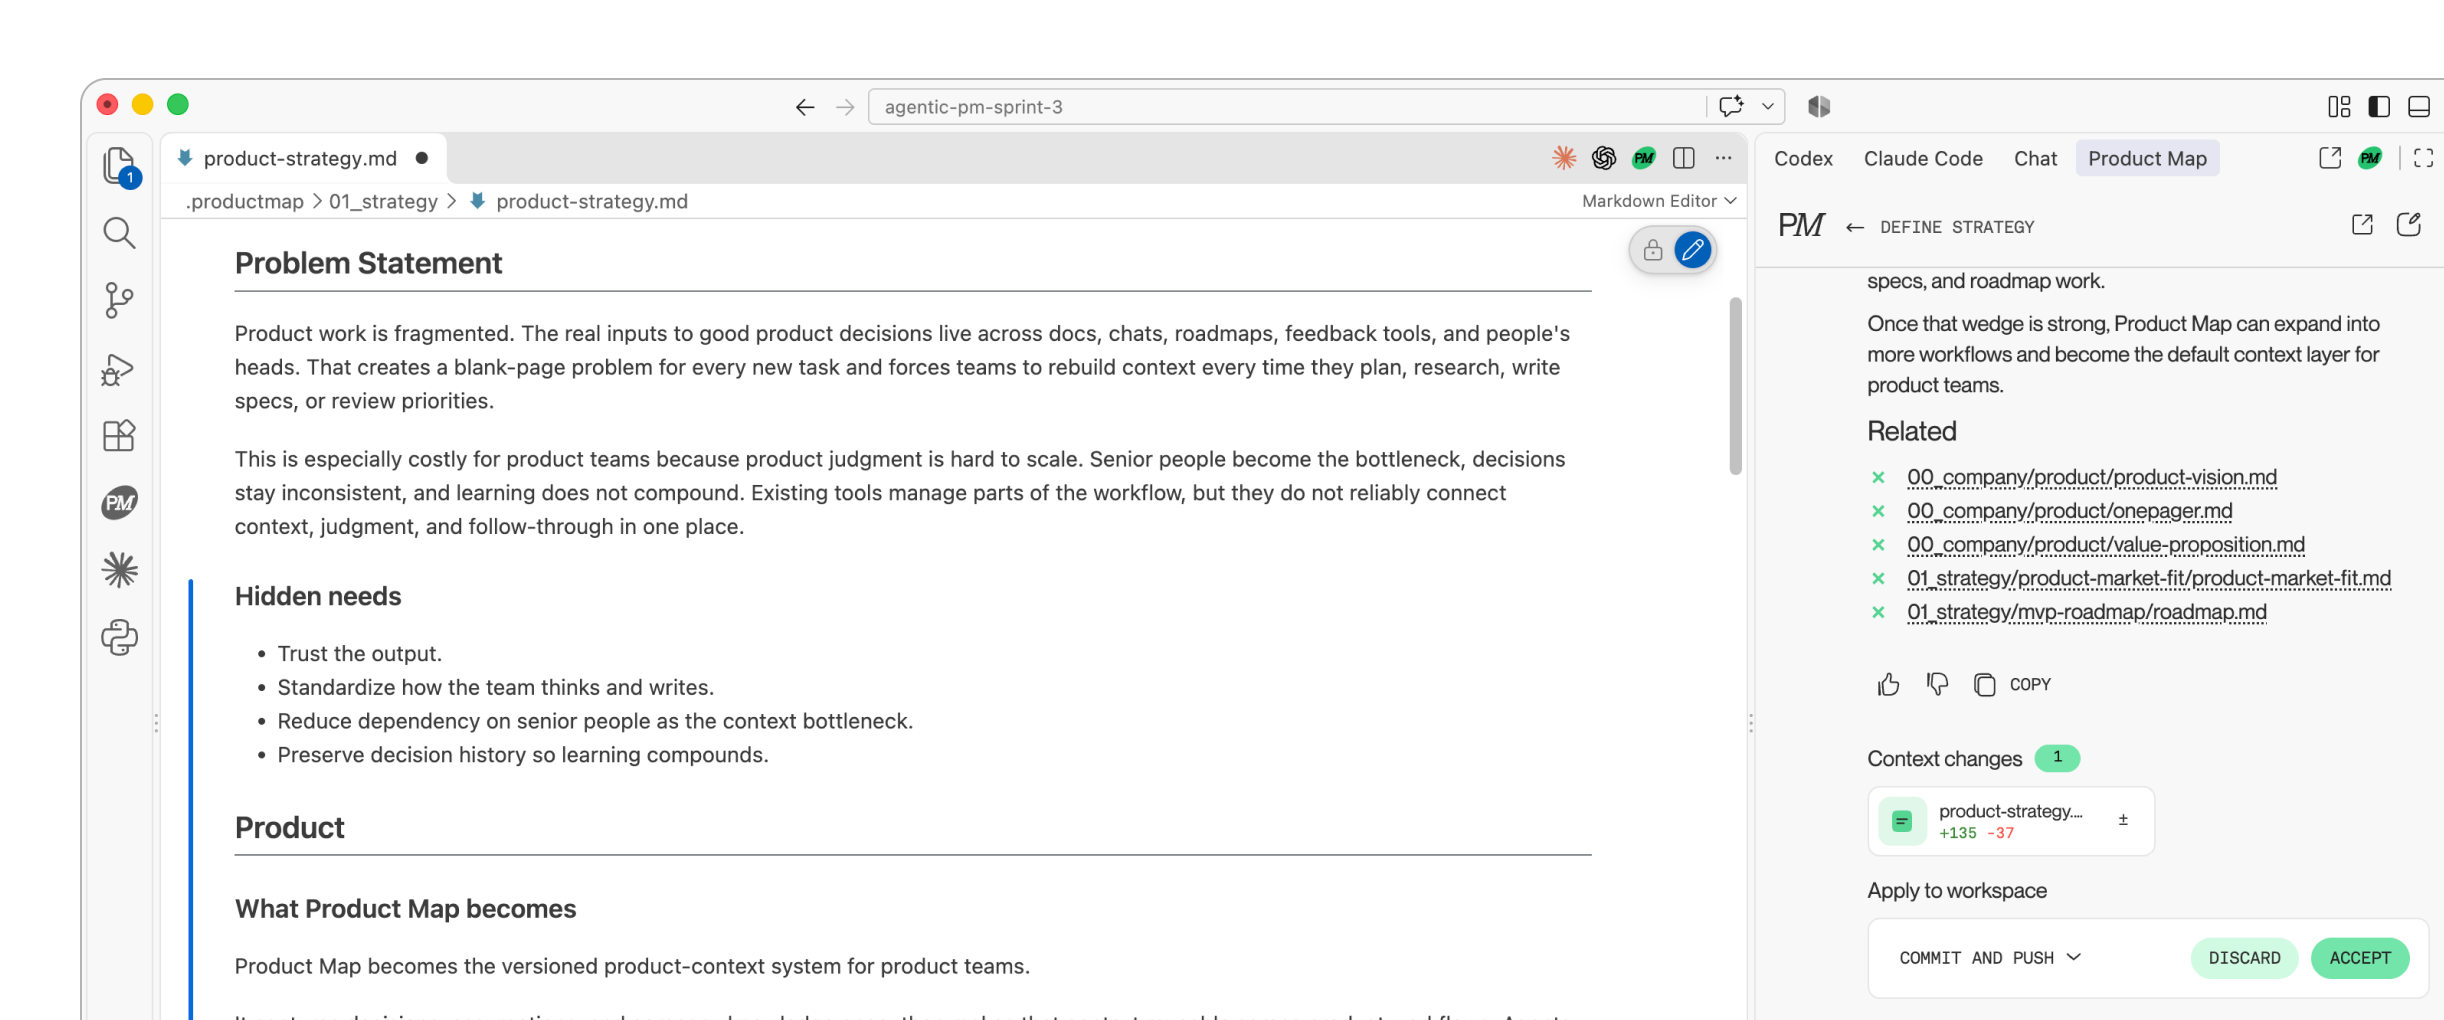The image size is (2444, 1020).
Task: Open the Explorer files icon in sidebar
Action: coord(120,166)
